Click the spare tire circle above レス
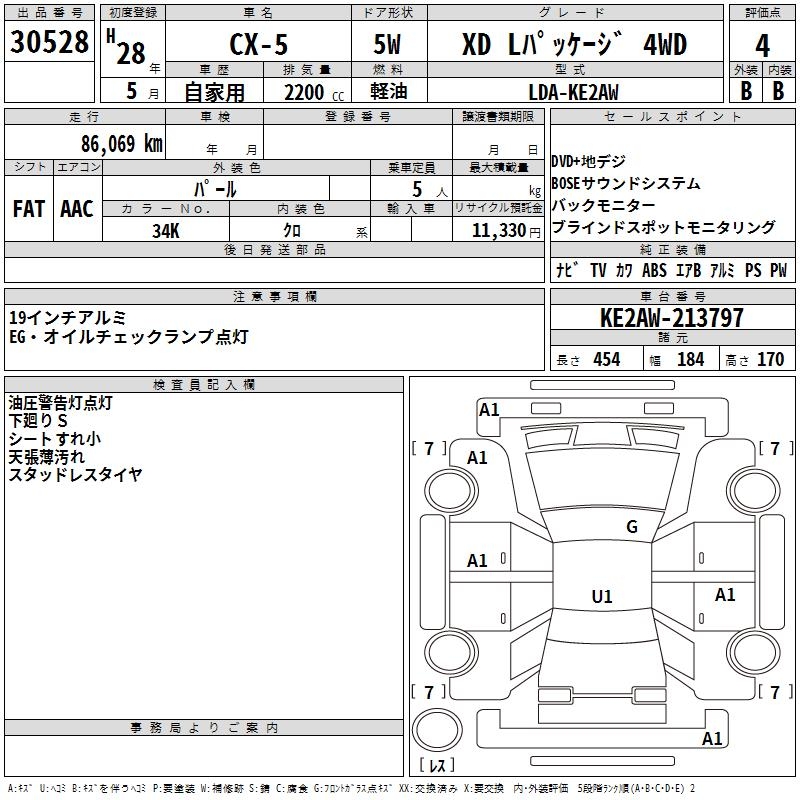 point(437,731)
